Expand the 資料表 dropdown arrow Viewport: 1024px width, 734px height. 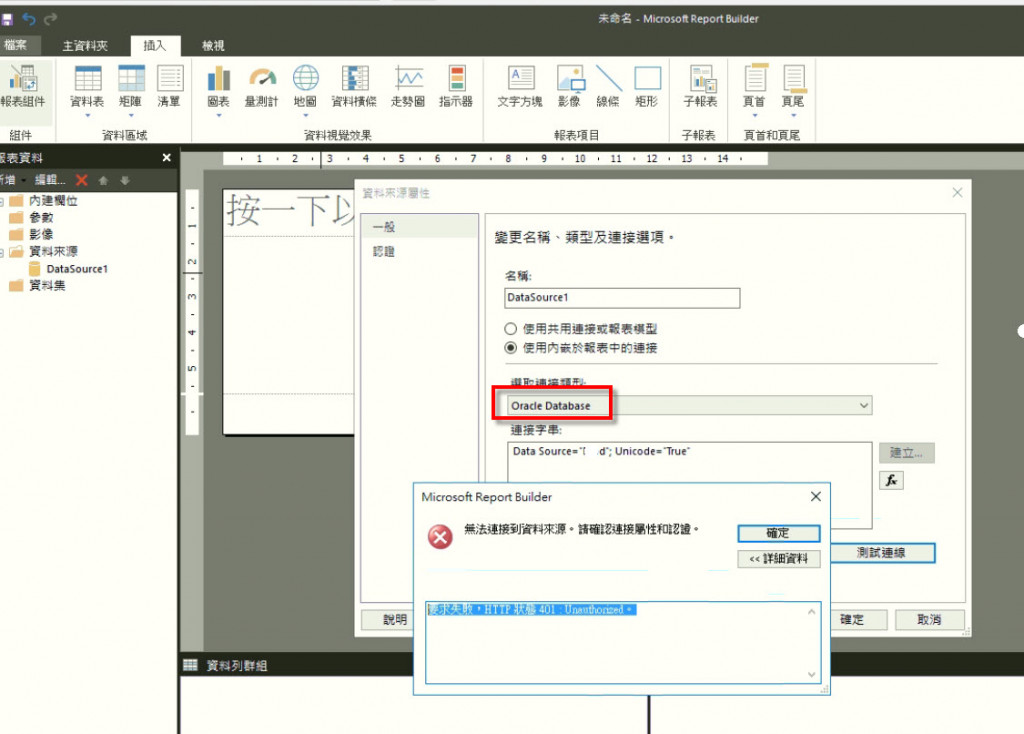[x=88, y=116]
